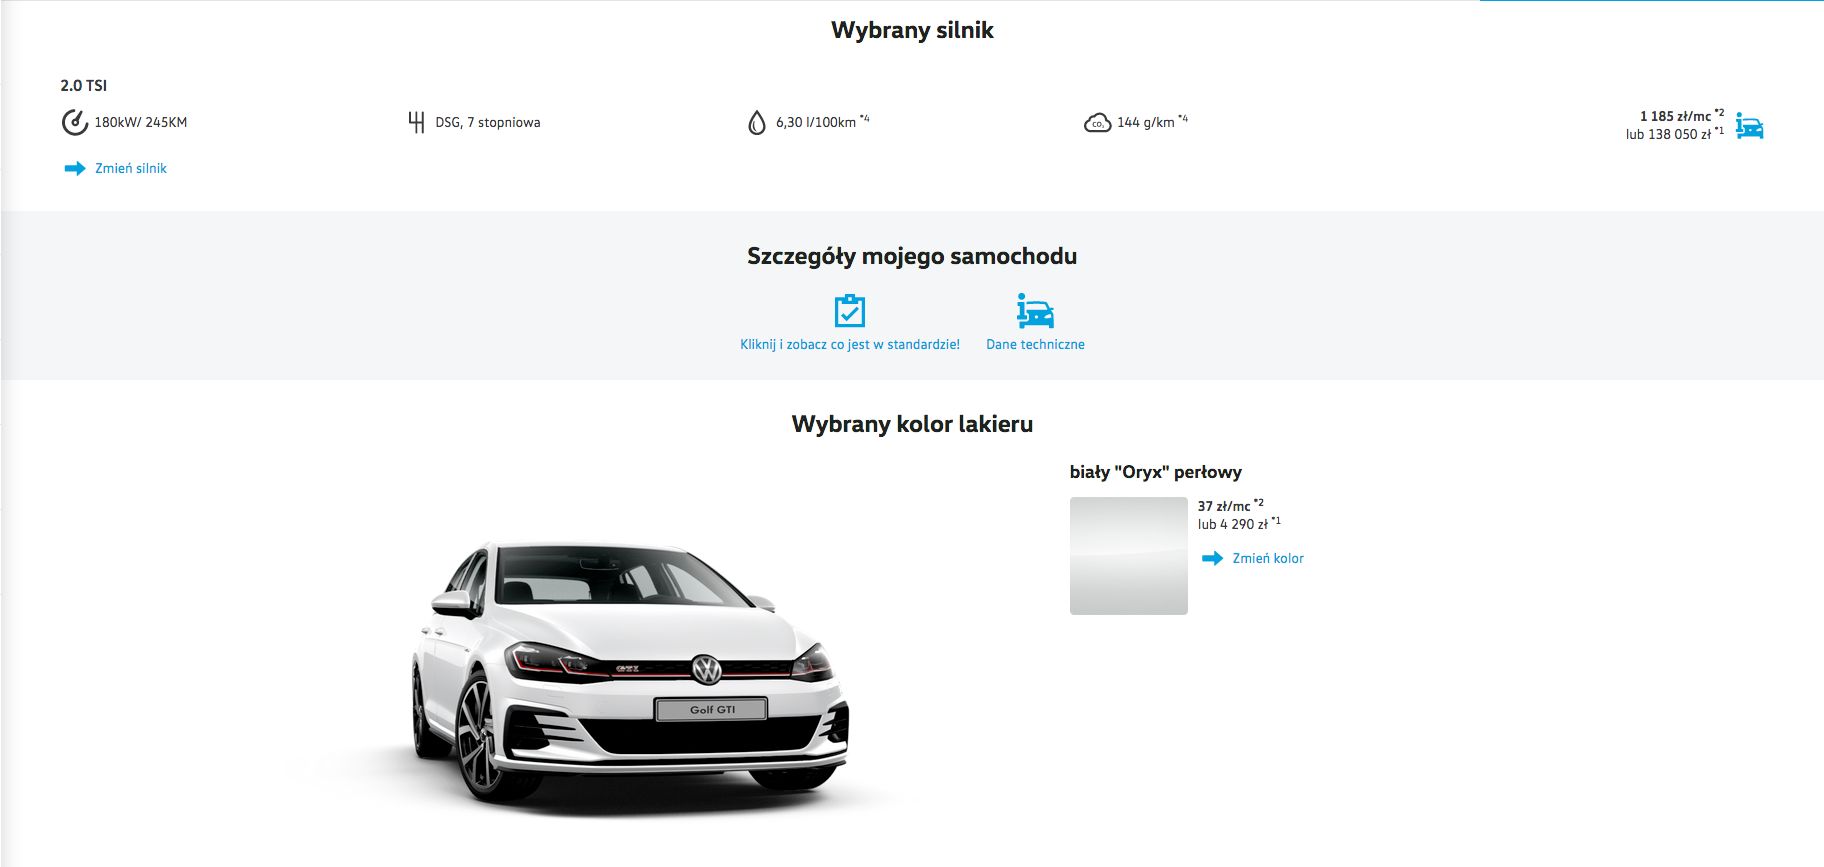Viewport: 1824px width, 867px height.
Task: Open the Zmień kolor link
Action: (1268, 558)
